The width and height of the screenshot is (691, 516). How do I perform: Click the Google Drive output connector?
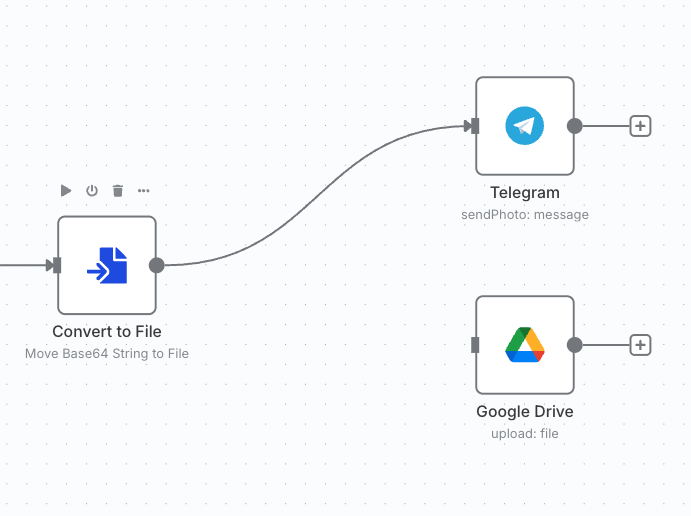coord(575,345)
